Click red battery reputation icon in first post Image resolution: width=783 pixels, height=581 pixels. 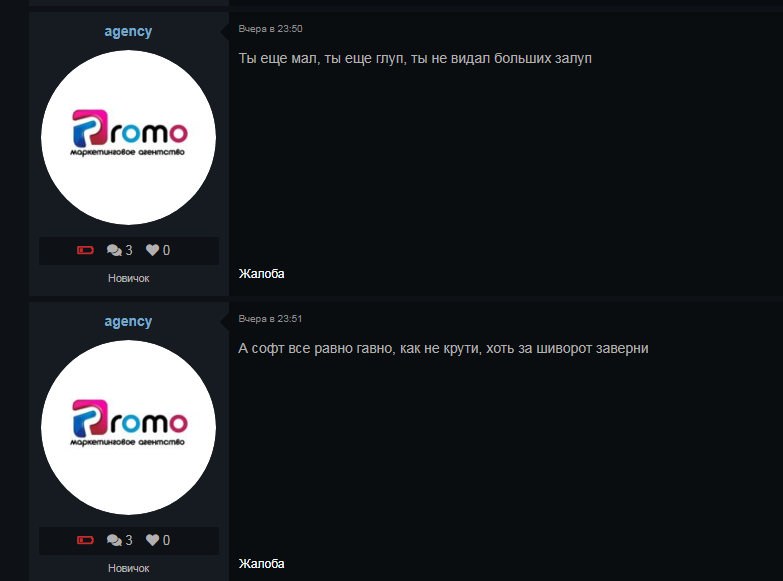(x=85, y=250)
